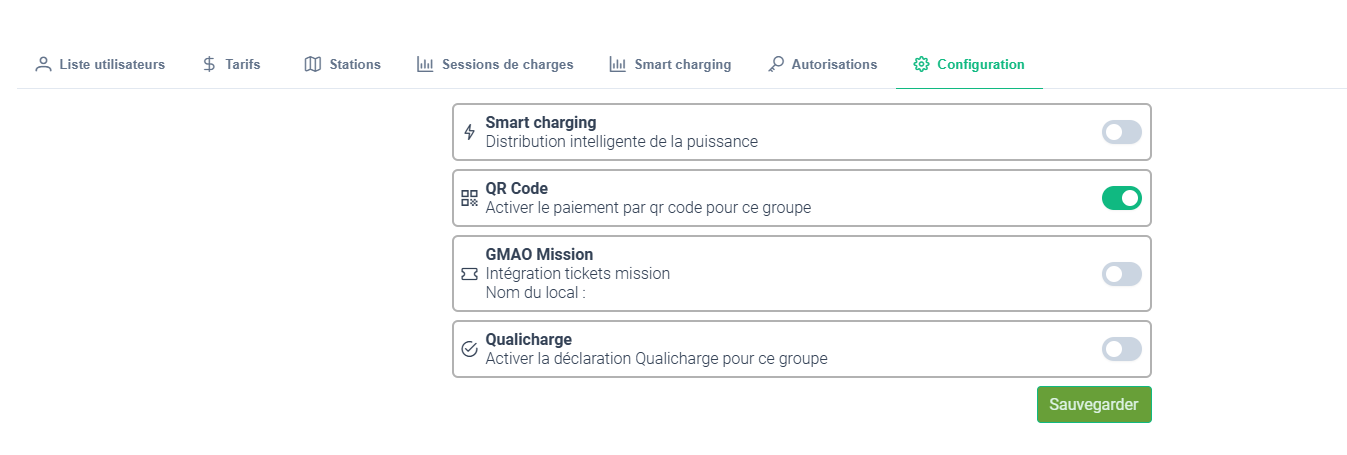This screenshot has height=455, width=1347.
Task: Select the Stations tab label
Action: tap(355, 64)
